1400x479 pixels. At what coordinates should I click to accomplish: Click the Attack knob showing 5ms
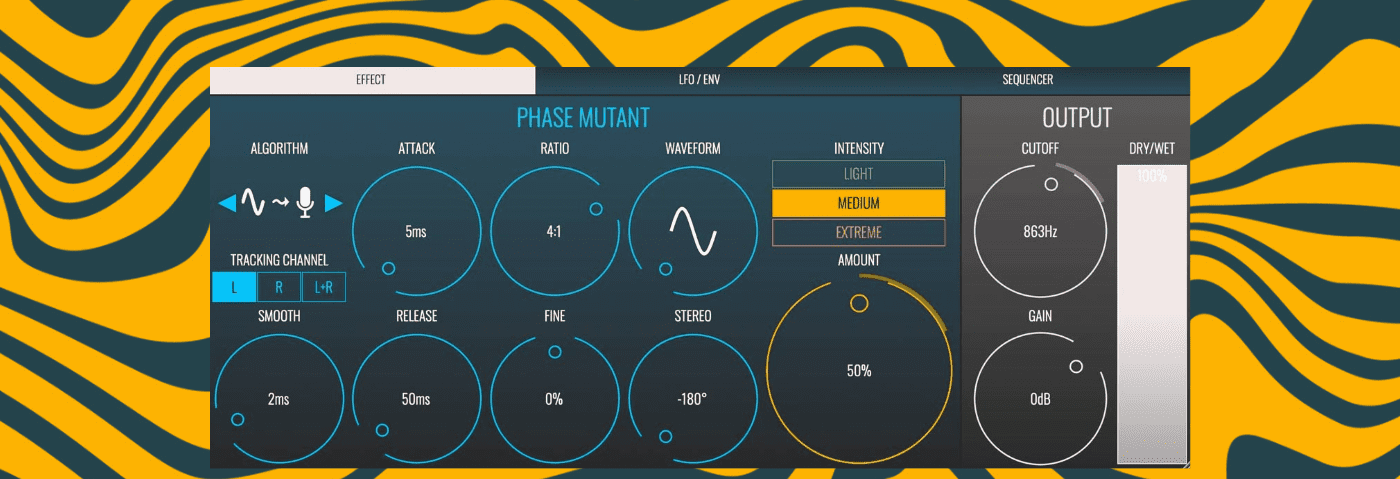[x=417, y=231]
